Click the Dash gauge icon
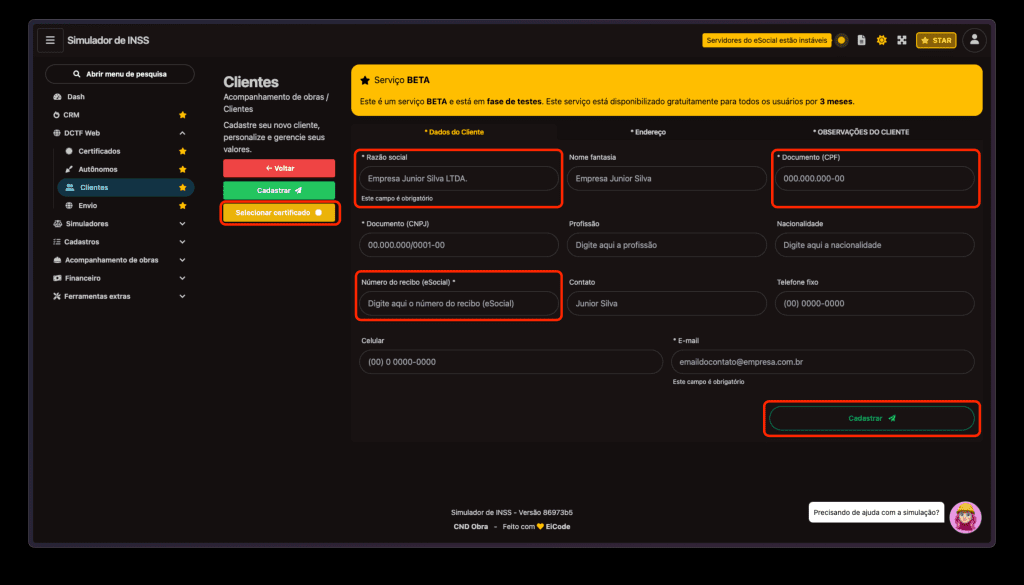Screen dimensions: 1024x585 click(x=57, y=97)
